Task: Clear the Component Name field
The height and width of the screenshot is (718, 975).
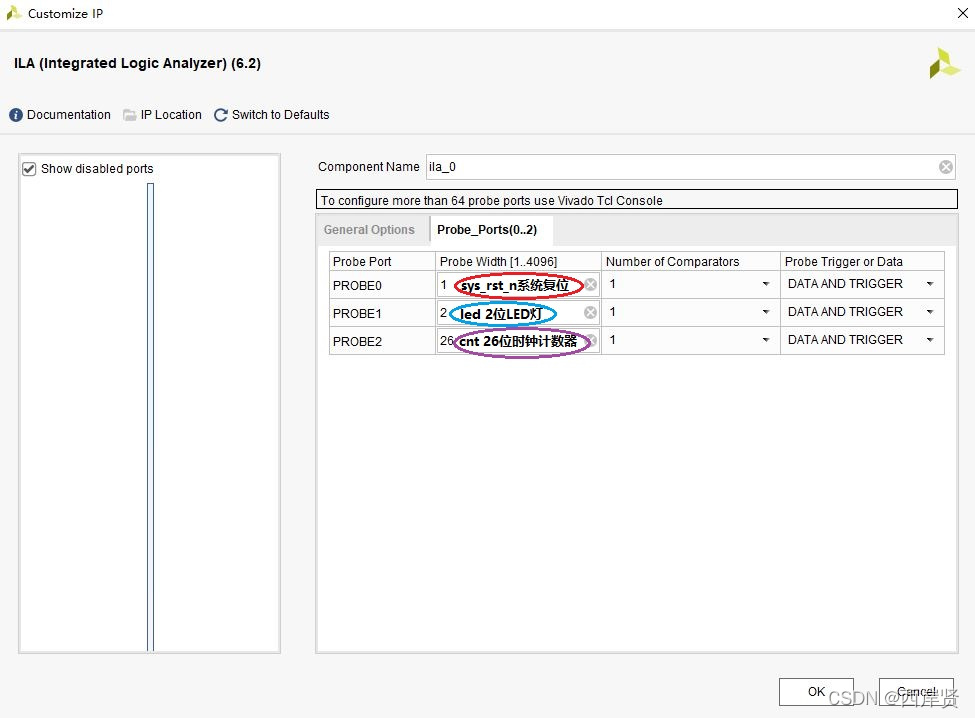Action: 945,167
